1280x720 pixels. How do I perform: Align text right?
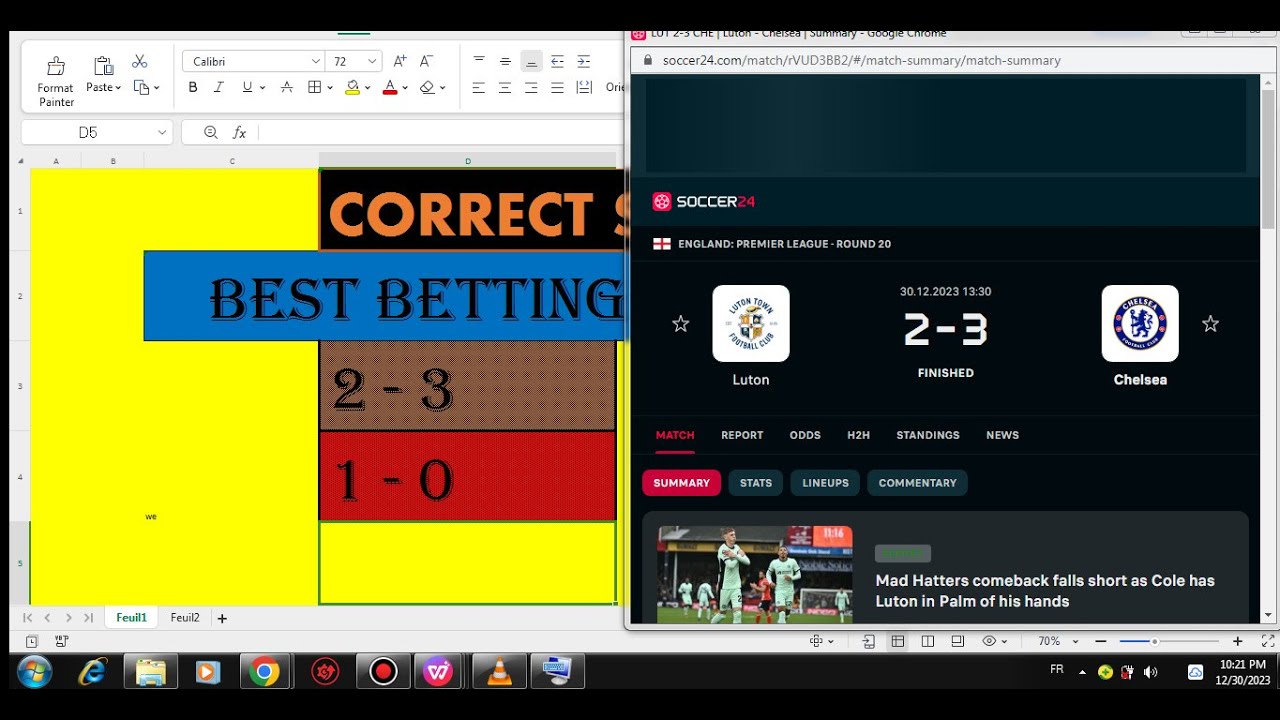(531, 88)
